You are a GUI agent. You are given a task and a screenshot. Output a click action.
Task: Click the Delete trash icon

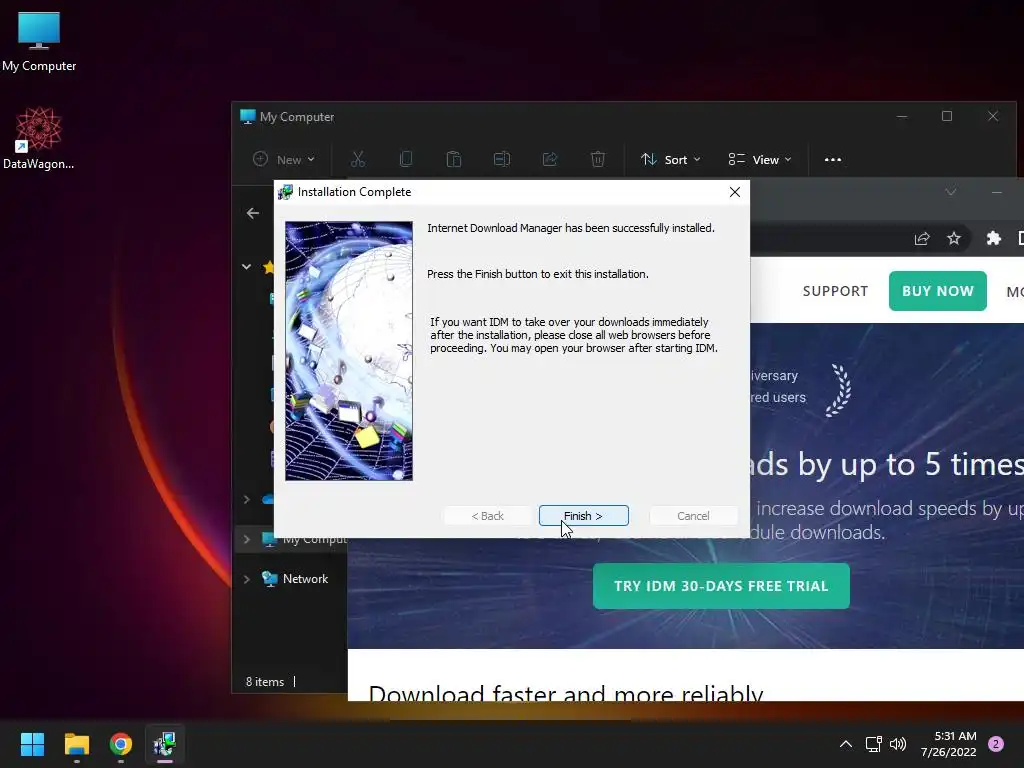(x=598, y=159)
